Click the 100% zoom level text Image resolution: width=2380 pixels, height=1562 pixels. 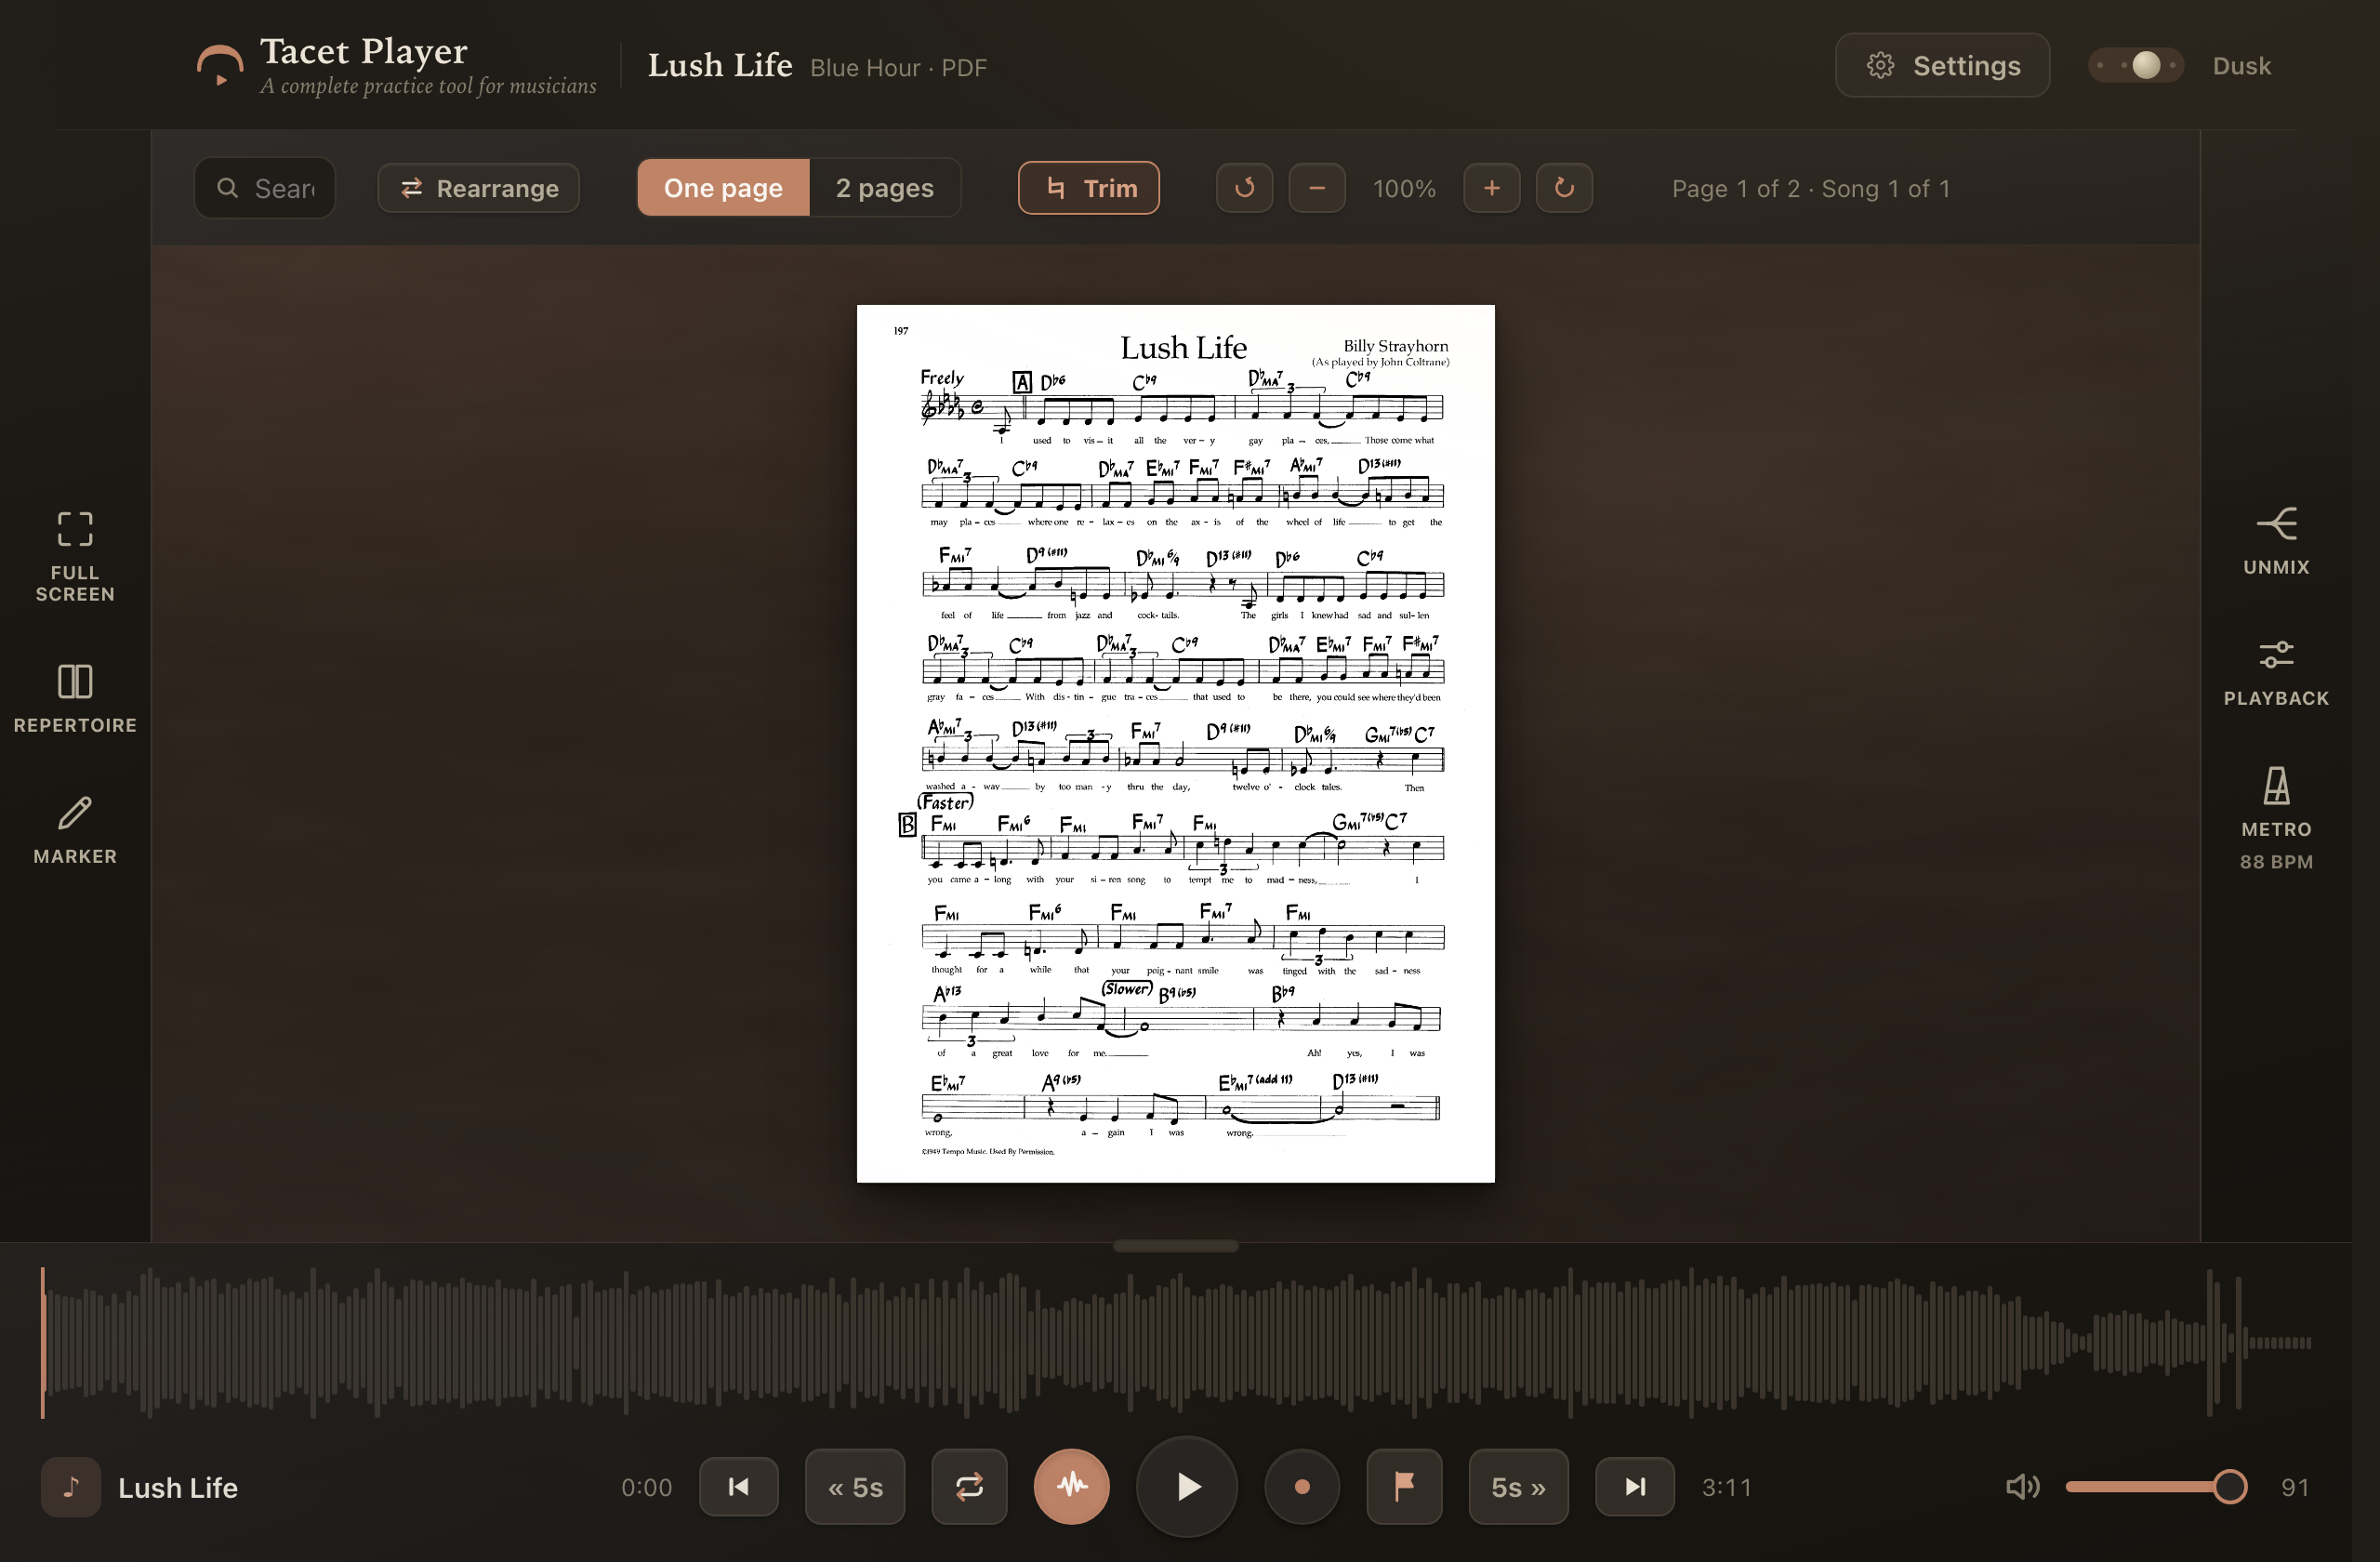point(1404,188)
